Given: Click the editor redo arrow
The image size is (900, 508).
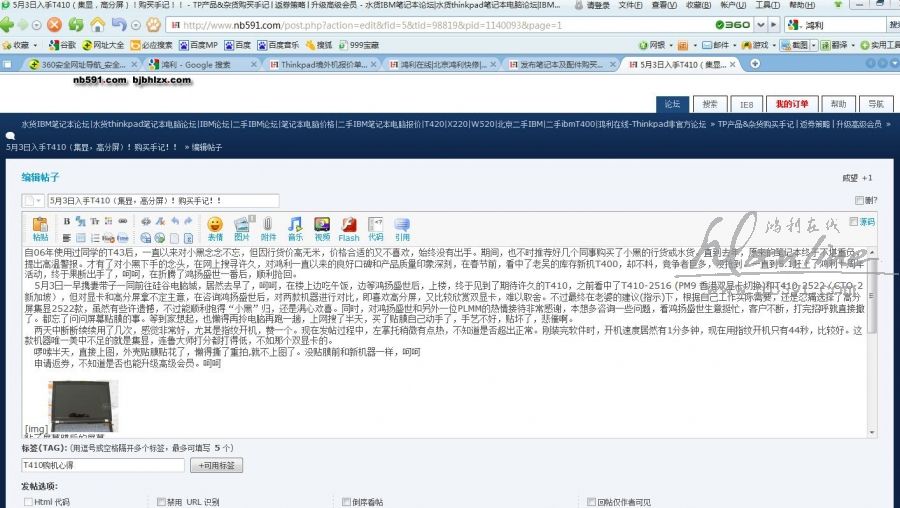Looking at the screenshot, I should click(189, 221).
